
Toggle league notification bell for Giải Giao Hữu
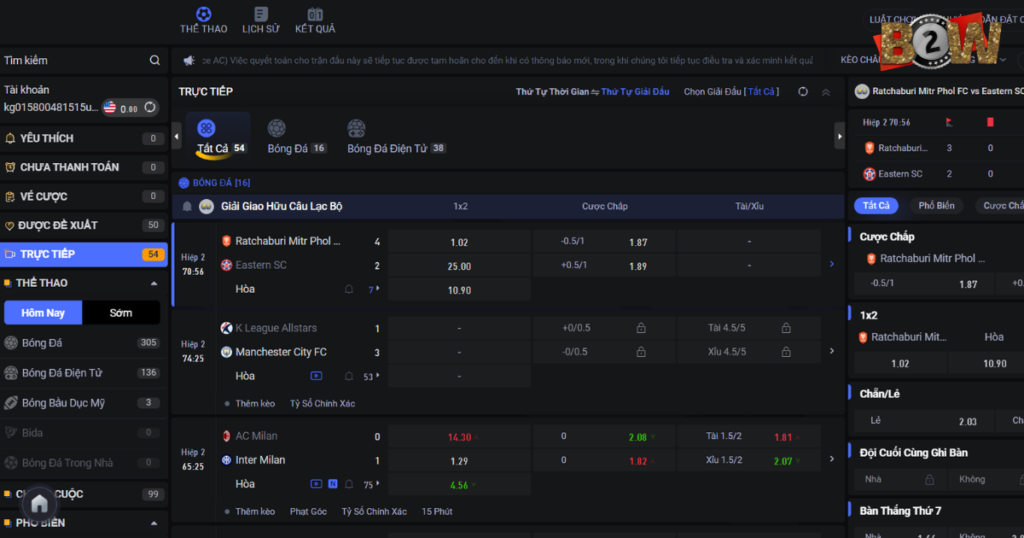(187, 206)
